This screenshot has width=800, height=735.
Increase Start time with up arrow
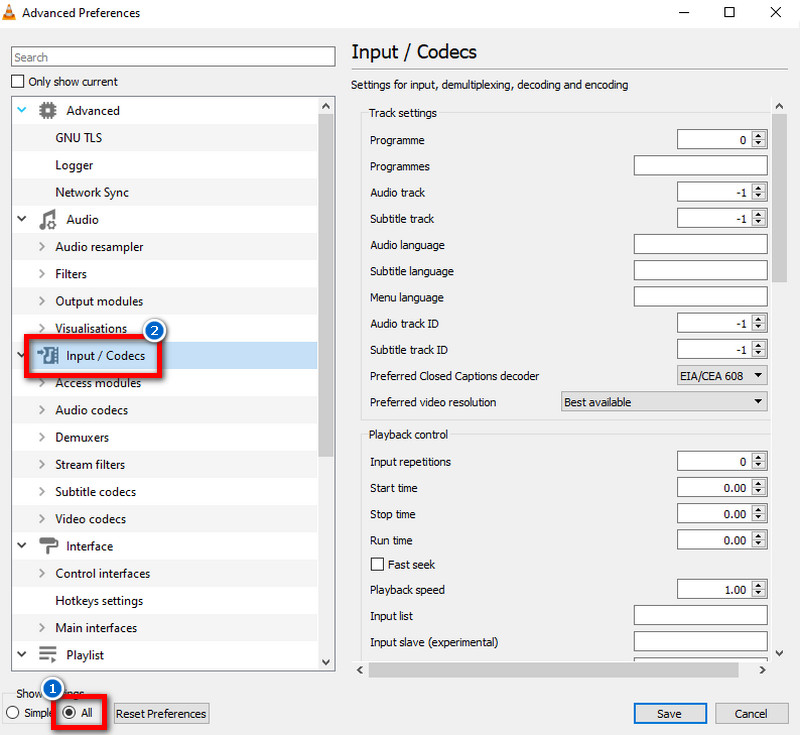(x=759, y=484)
